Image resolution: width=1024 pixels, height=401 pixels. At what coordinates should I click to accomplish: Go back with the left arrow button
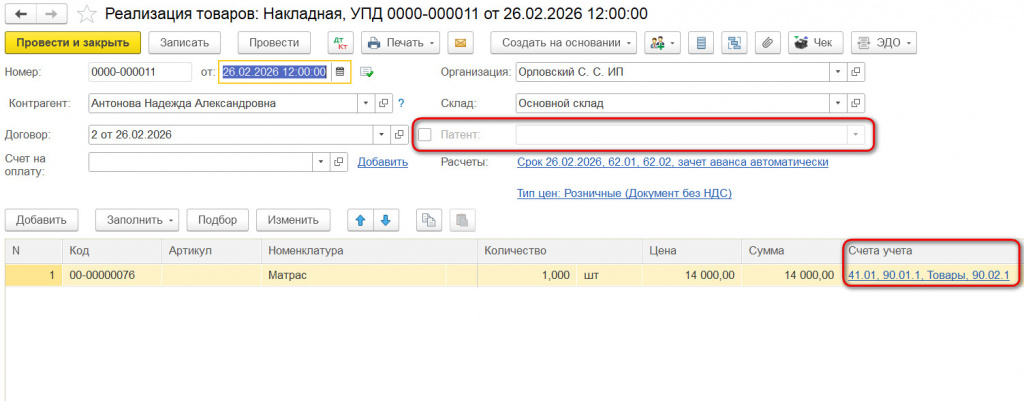(x=19, y=13)
